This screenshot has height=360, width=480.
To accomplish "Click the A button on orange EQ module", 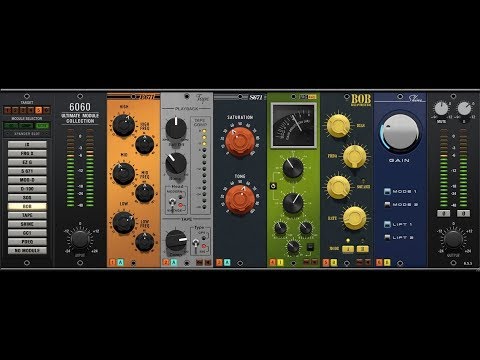I will 120,263.
